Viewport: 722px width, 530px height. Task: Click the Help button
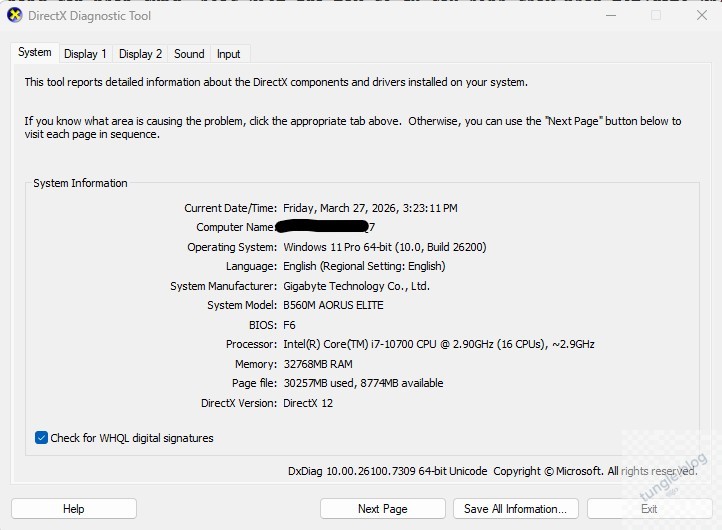(x=74, y=509)
